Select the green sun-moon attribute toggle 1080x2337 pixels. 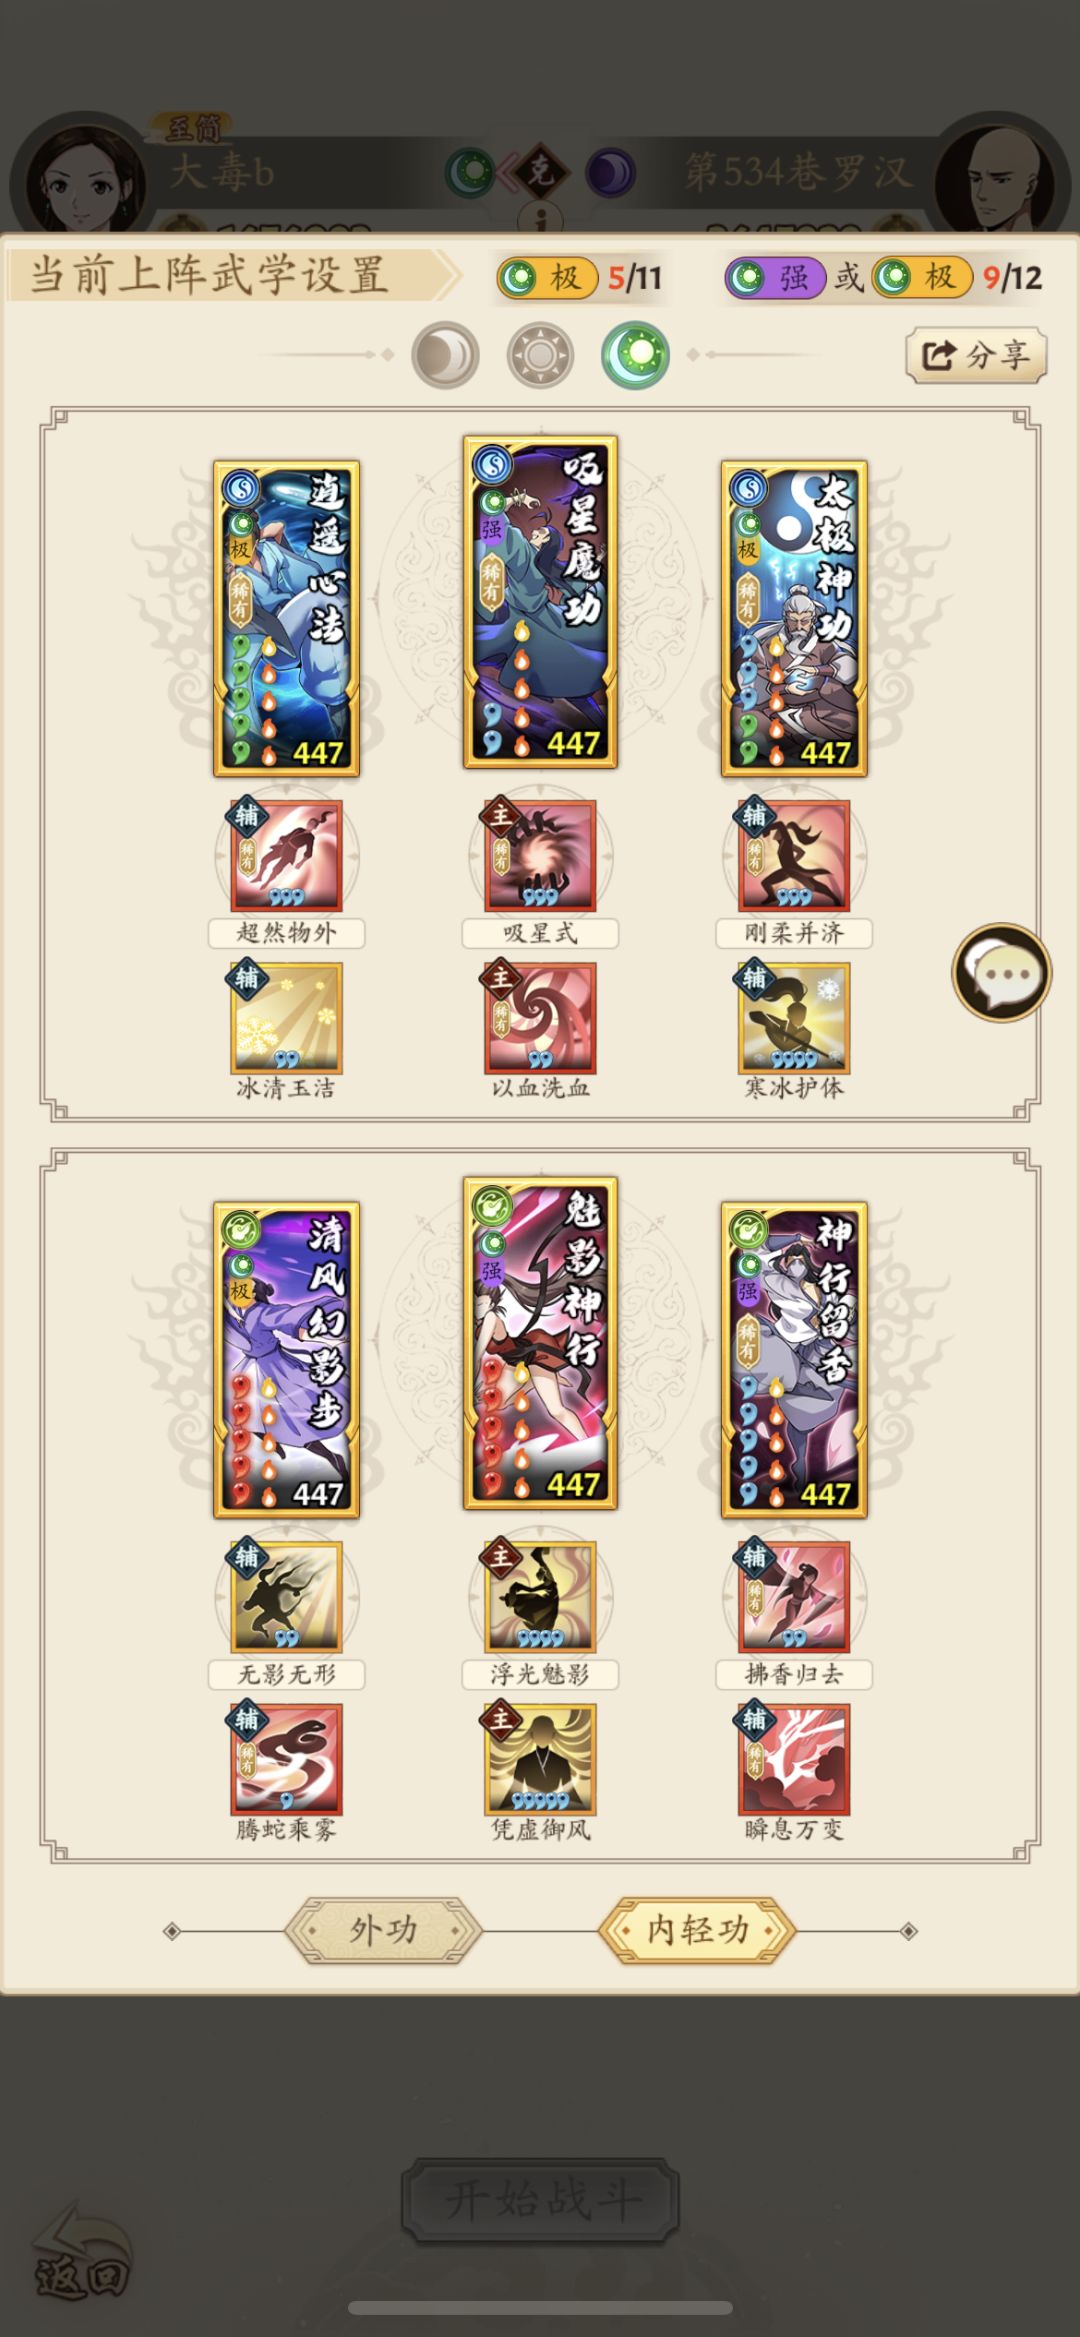pos(635,355)
